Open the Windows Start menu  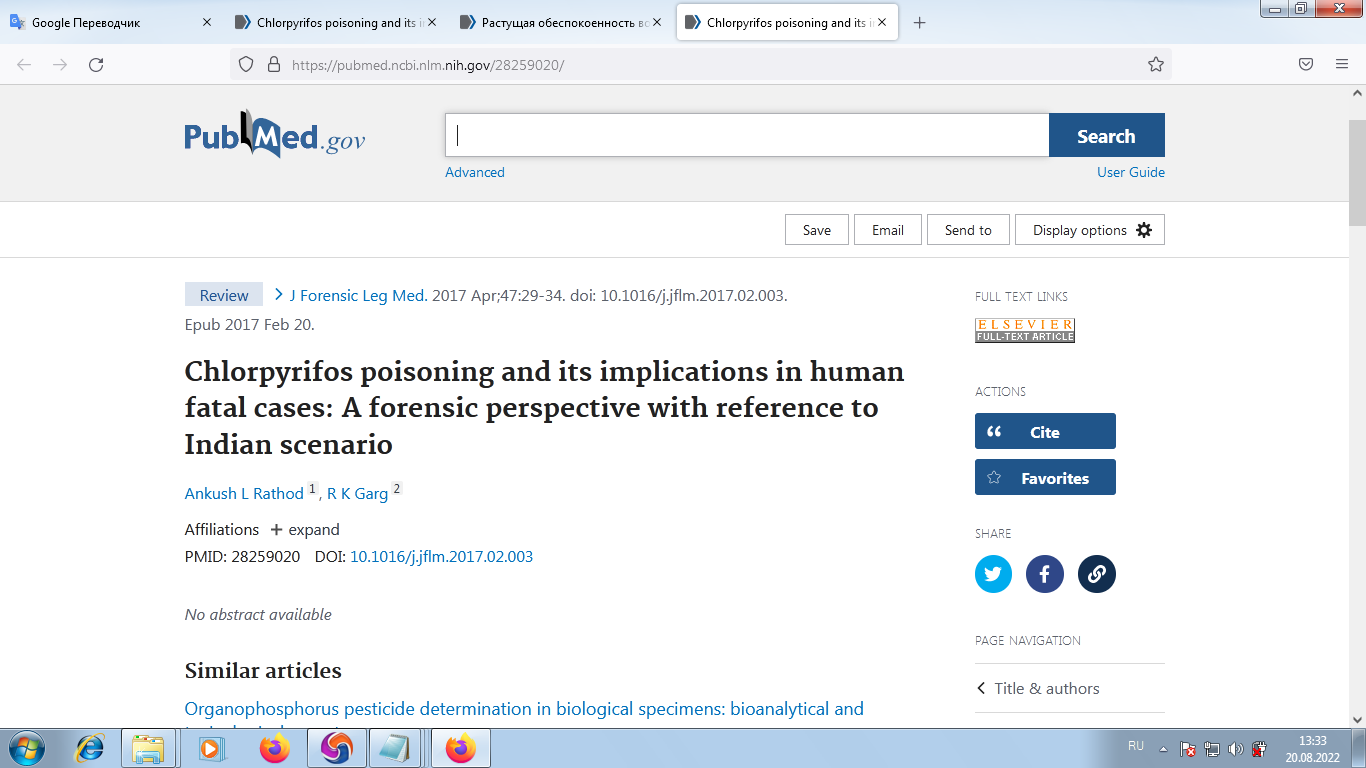pos(26,747)
